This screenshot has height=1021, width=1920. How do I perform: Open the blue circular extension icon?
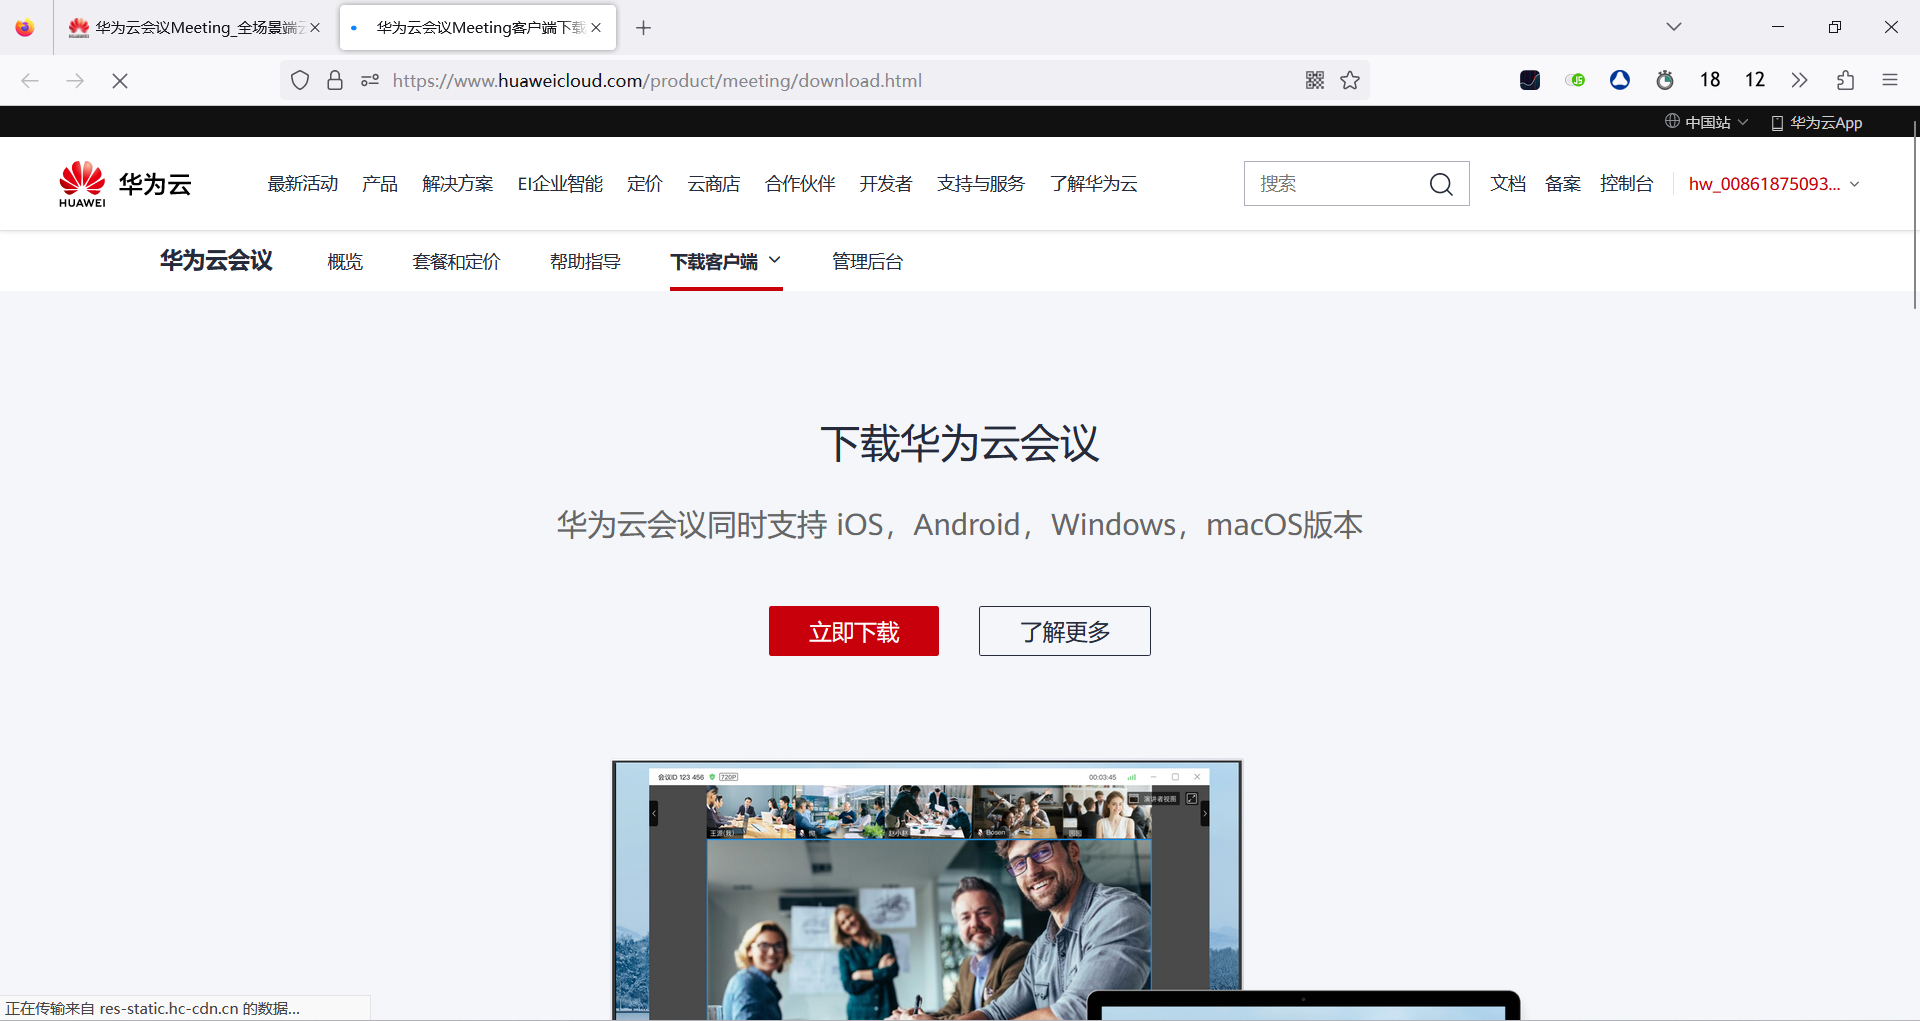(x=1620, y=81)
